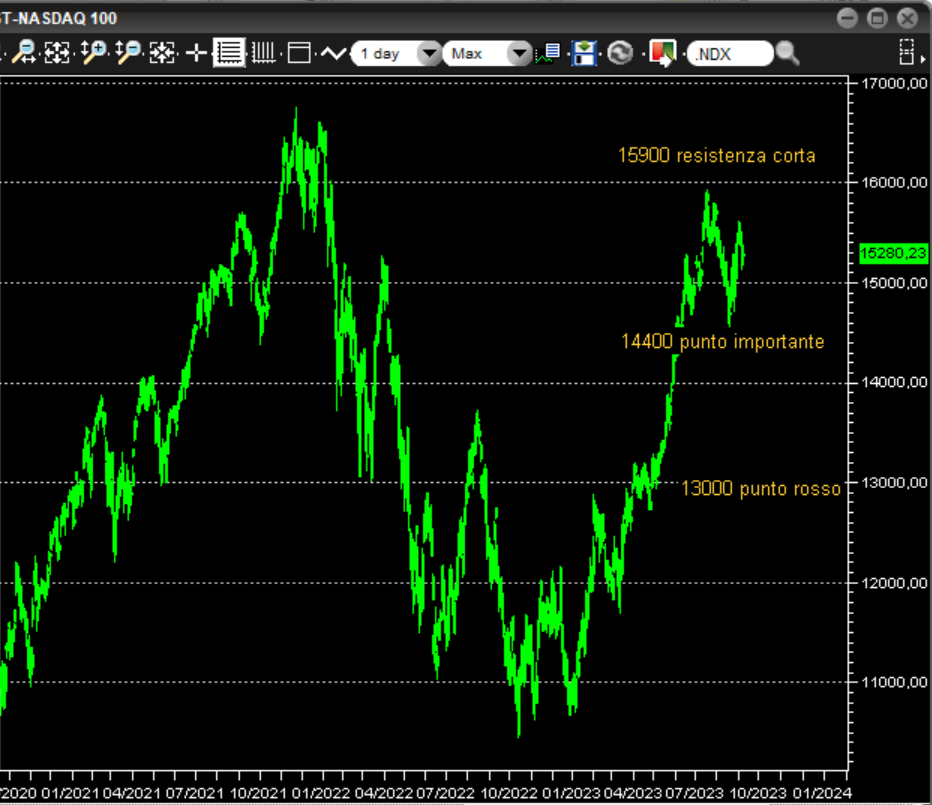Click the chart indicators list icon
932x805 pixels.
(549, 53)
